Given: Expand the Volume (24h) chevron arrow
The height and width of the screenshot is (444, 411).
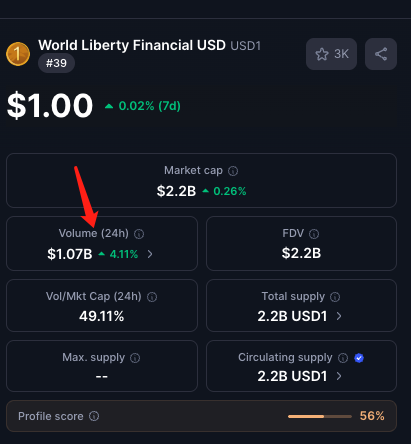Looking at the screenshot, I should 150,254.
